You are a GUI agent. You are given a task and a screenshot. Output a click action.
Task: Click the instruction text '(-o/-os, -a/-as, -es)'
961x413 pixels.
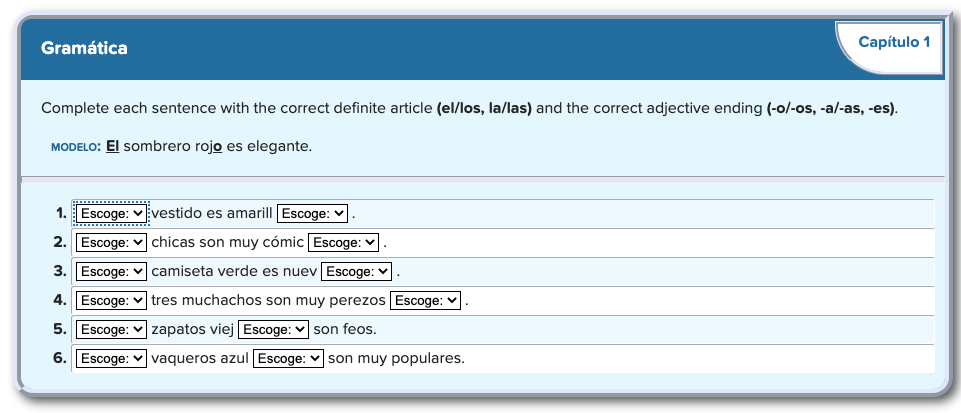coord(831,108)
